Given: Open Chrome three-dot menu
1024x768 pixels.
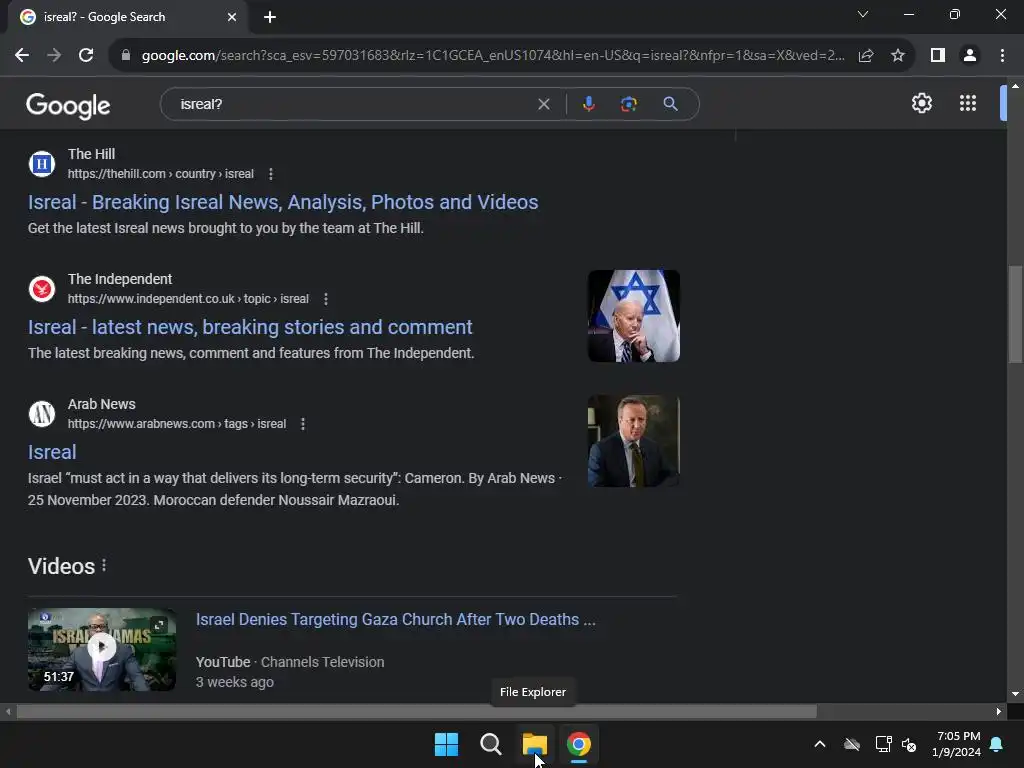Looking at the screenshot, I should click(1002, 56).
